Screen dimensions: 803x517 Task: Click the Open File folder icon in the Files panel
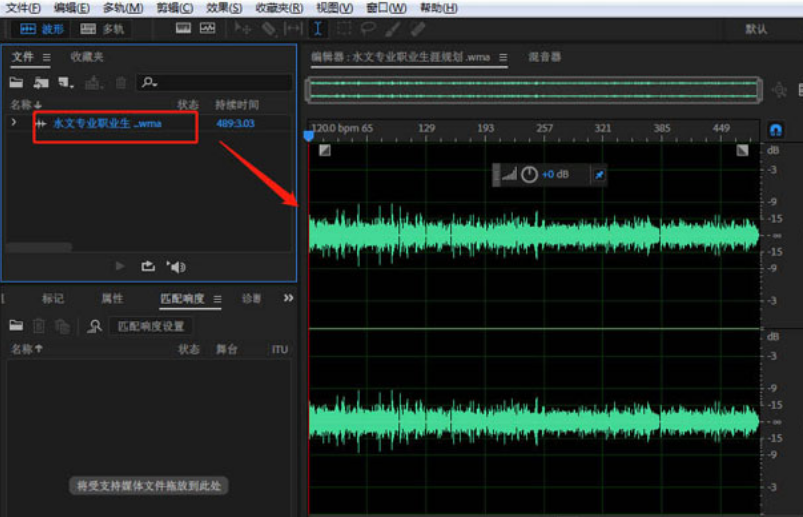16,82
